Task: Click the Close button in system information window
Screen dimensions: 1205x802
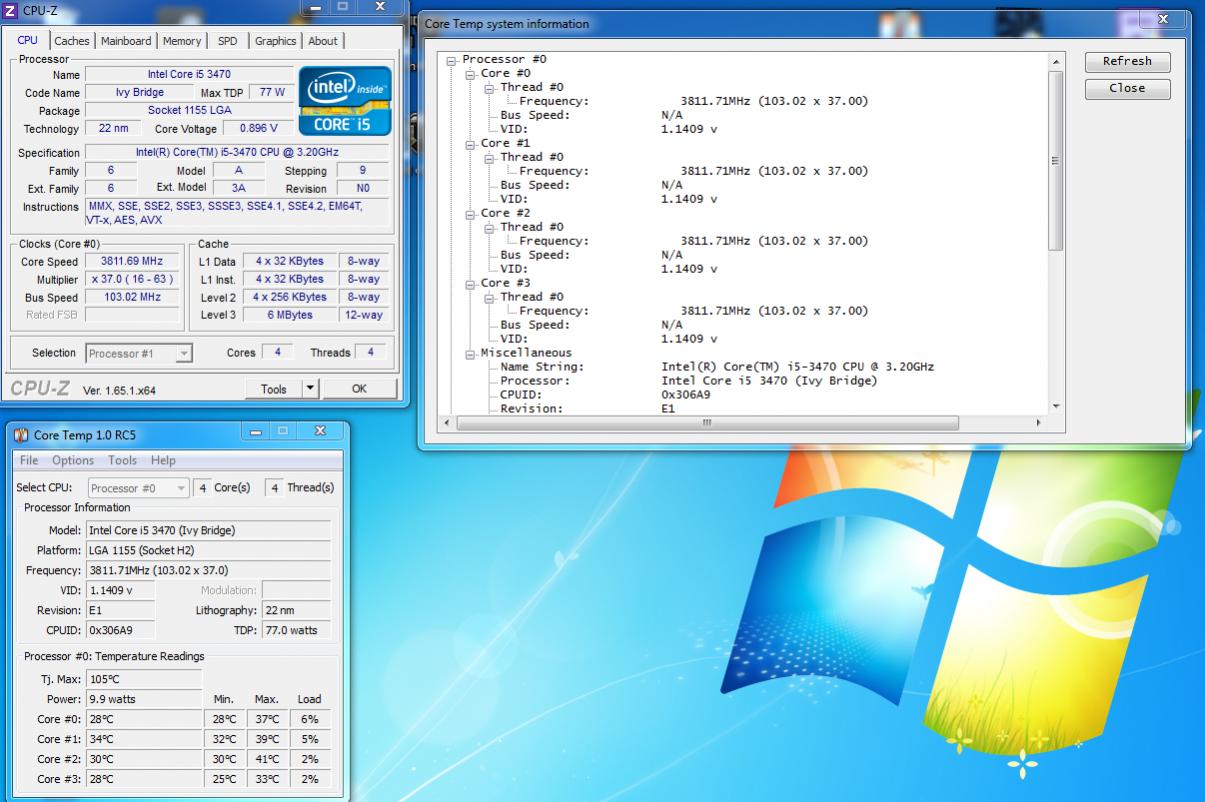Action: tap(1127, 88)
